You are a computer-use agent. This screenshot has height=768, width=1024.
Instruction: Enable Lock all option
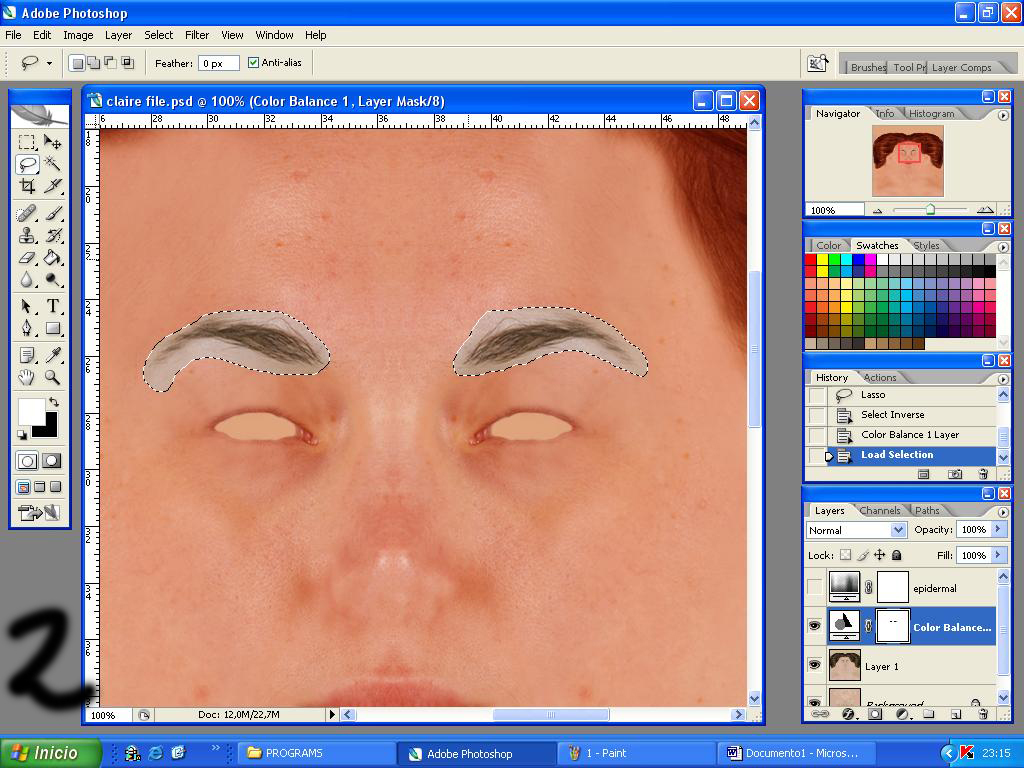(x=897, y=555)
